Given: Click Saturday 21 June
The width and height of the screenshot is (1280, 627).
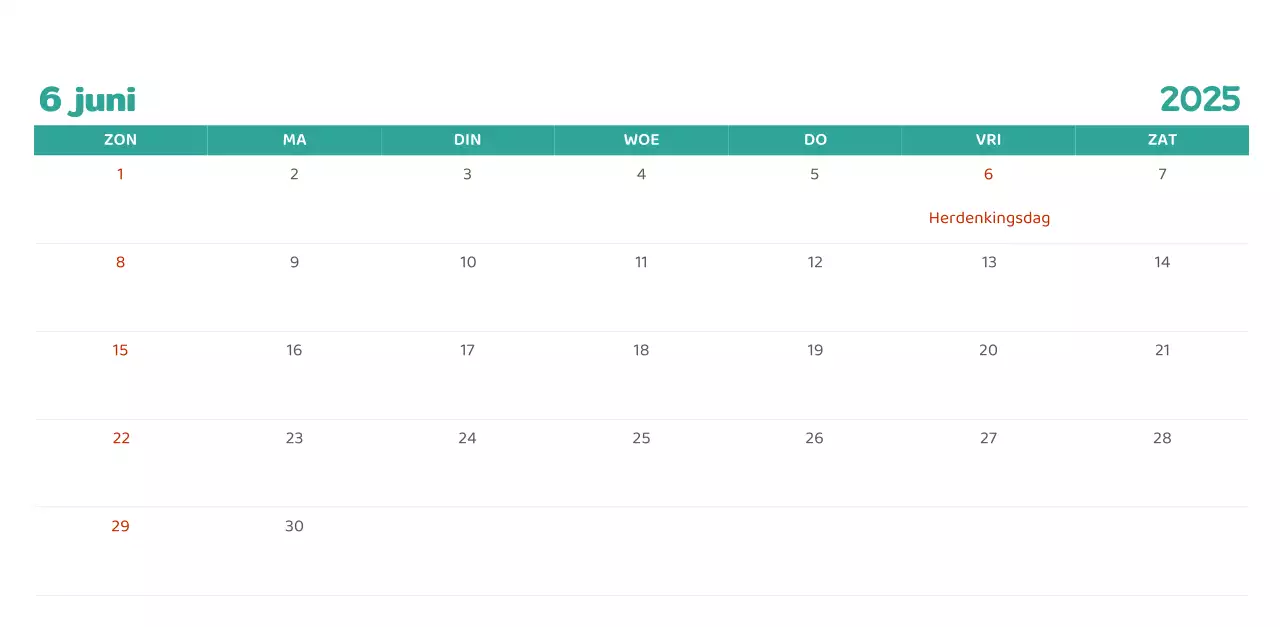Looking at the screenshot, I should coord(1162,351).
